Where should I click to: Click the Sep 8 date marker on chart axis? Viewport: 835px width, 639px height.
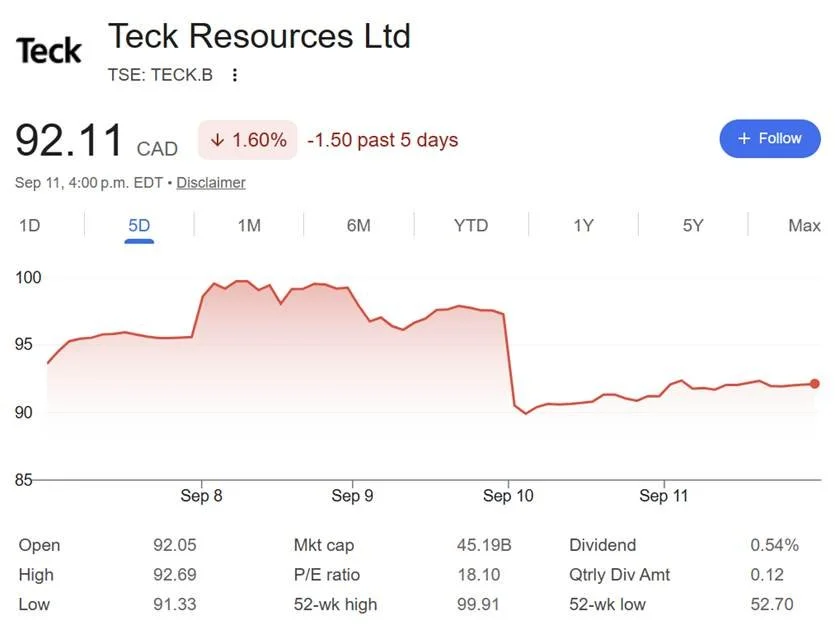[x=201, y=496]
